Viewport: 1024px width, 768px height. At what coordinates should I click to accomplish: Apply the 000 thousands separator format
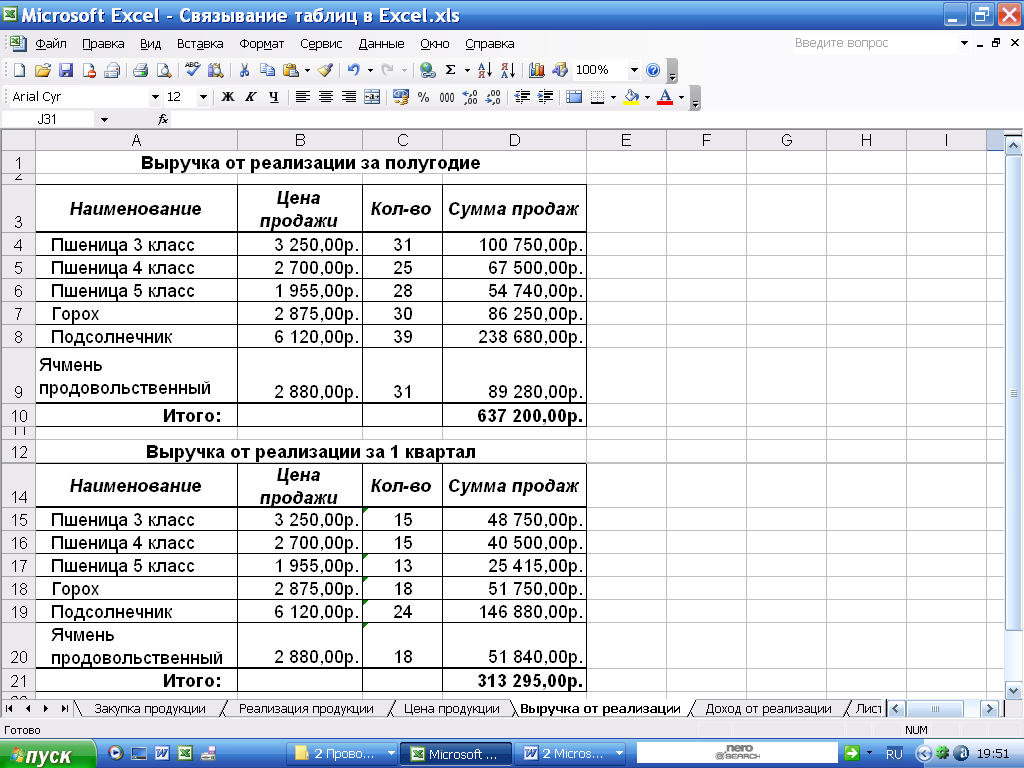pos(447,97)
